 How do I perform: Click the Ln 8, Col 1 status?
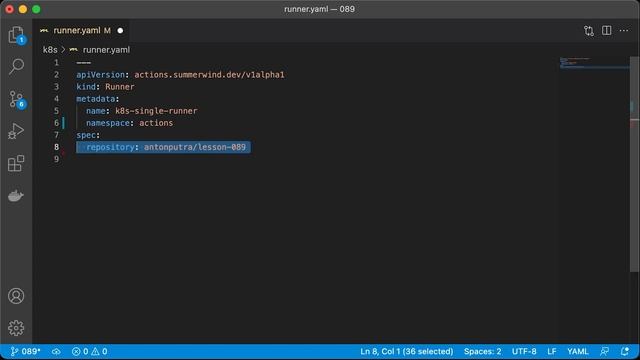click(x=407, y=351)
